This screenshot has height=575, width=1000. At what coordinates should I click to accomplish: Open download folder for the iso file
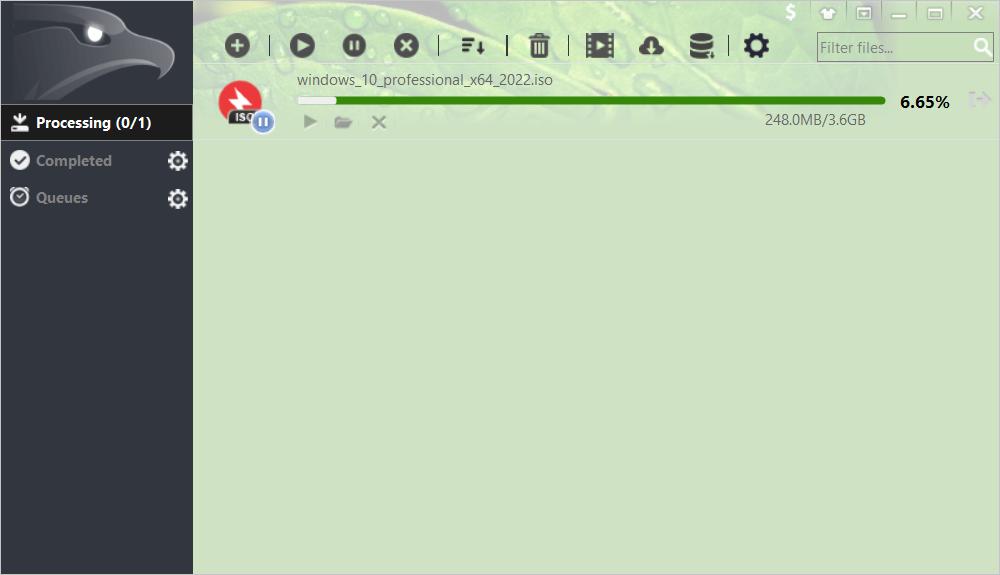pyautogui.click(x=343, y=122)
